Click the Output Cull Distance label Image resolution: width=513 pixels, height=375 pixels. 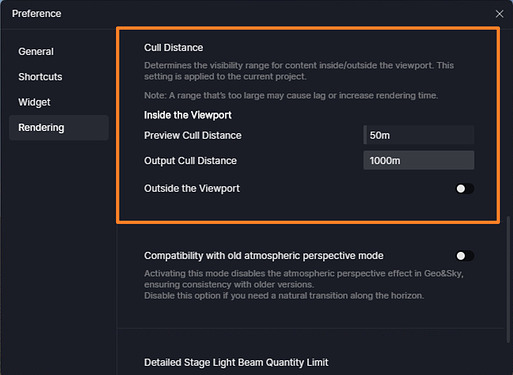point(190,161)
